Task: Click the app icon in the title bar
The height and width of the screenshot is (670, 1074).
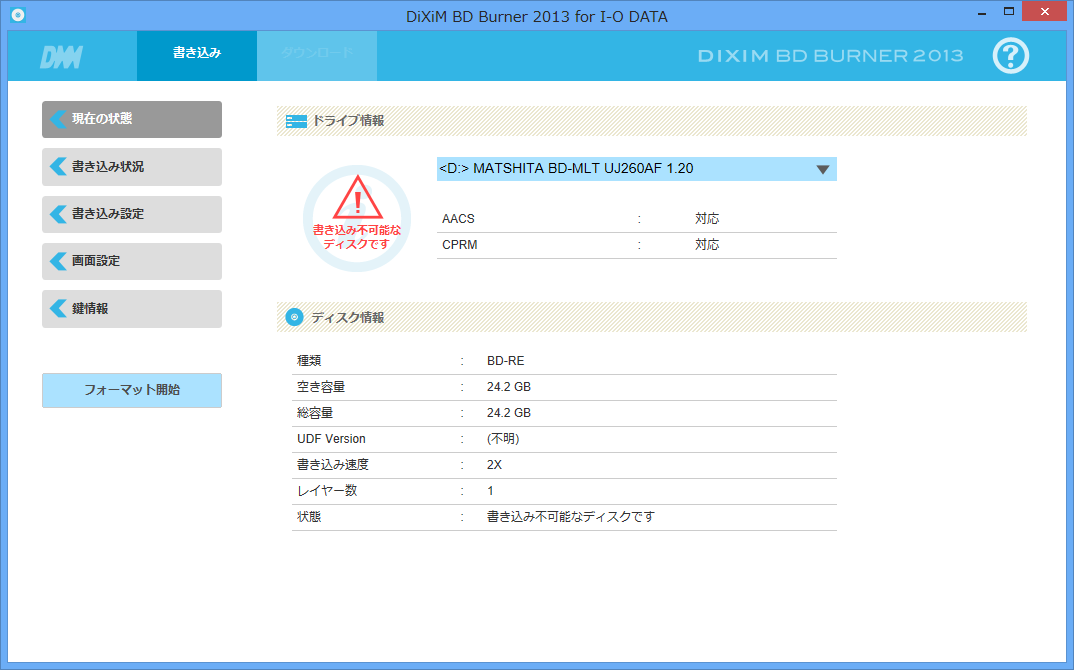Action: coord(18,14)
